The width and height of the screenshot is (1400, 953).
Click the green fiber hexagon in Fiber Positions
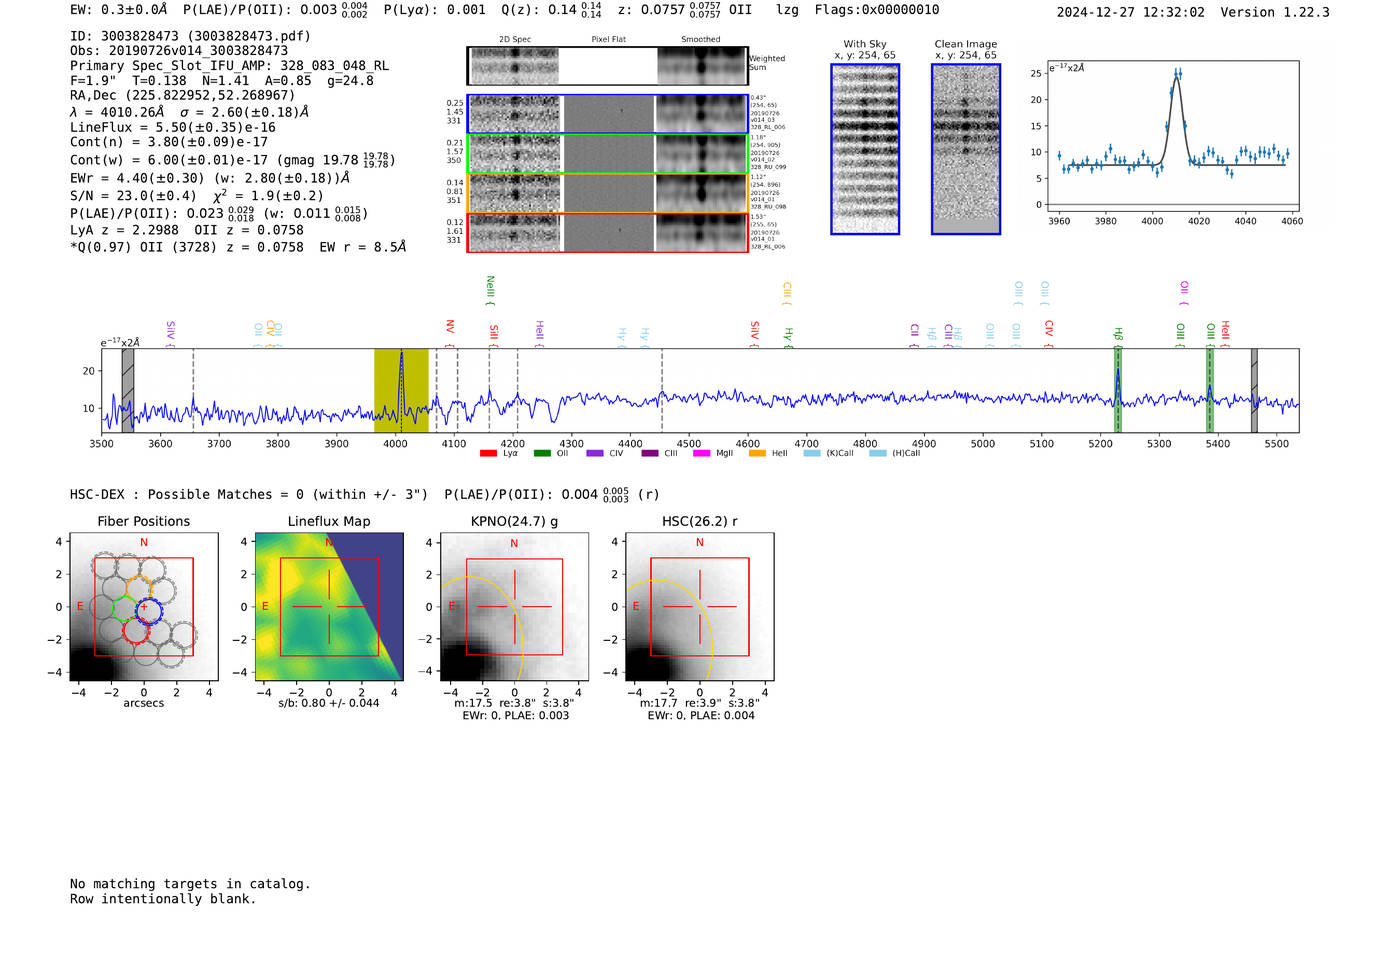(124, 608)
